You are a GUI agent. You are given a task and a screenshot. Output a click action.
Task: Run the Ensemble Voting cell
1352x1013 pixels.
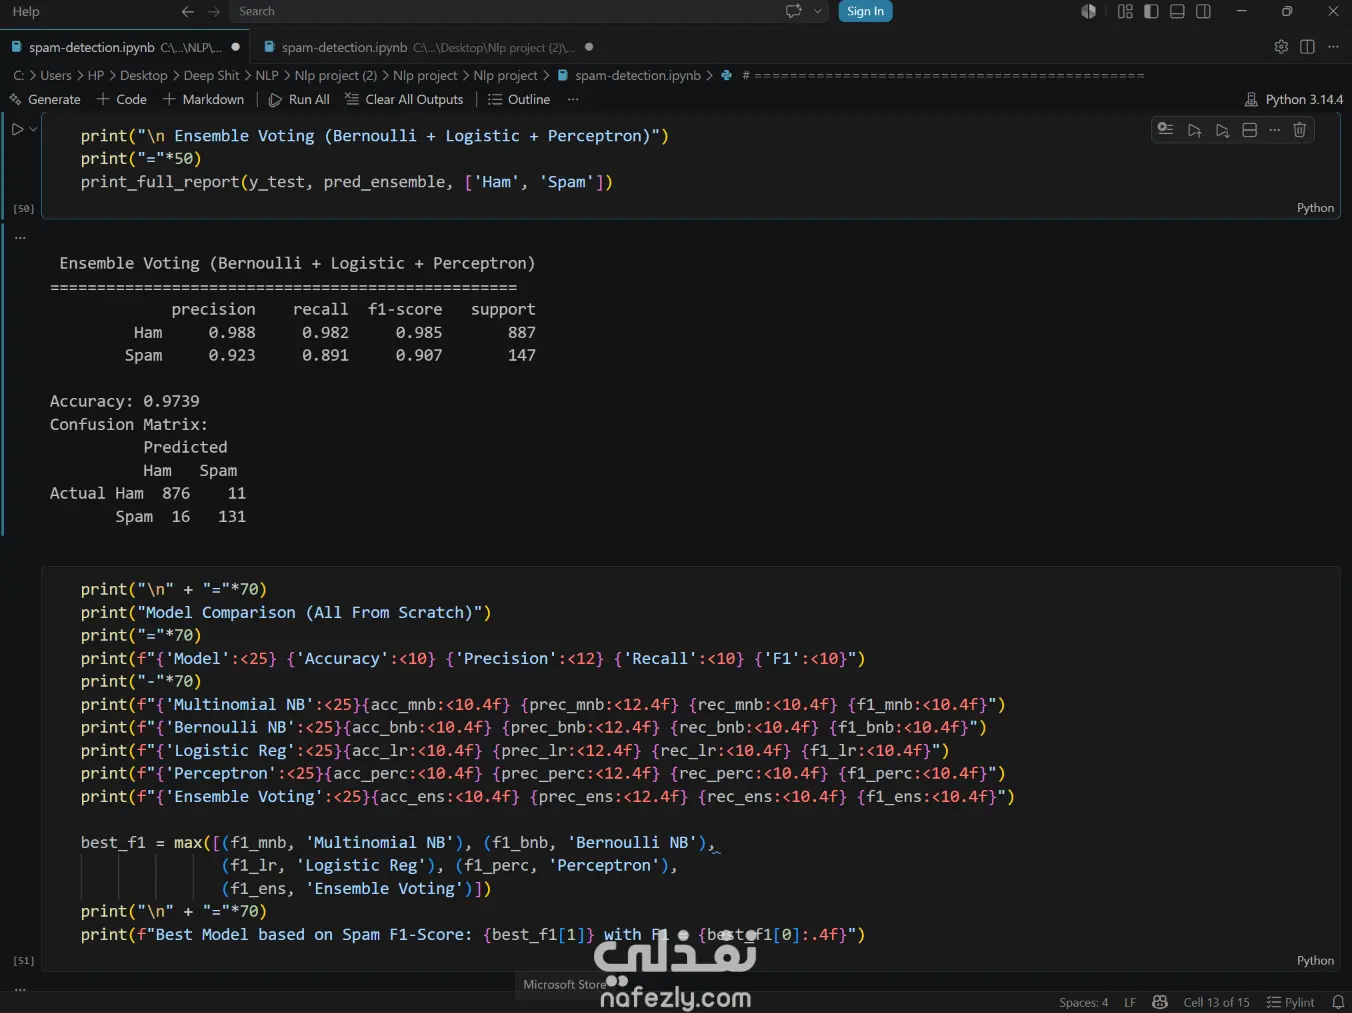17,129
